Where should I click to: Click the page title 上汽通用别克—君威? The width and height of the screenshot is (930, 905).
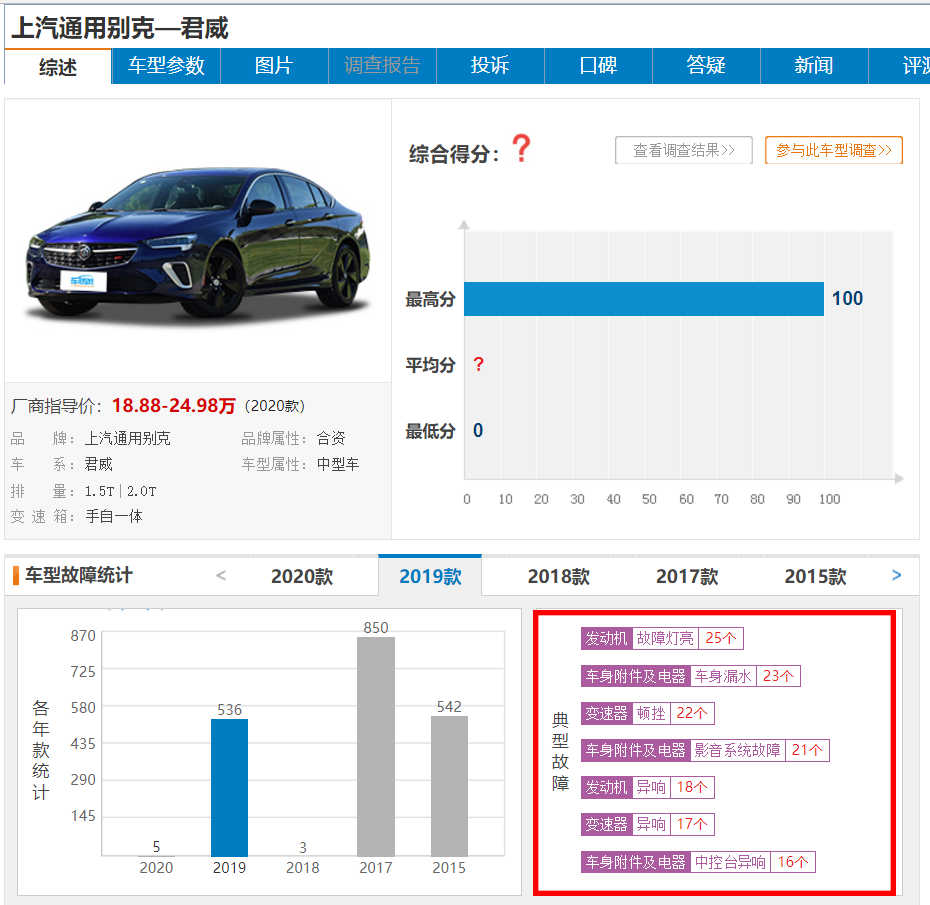tap(120, 28)
